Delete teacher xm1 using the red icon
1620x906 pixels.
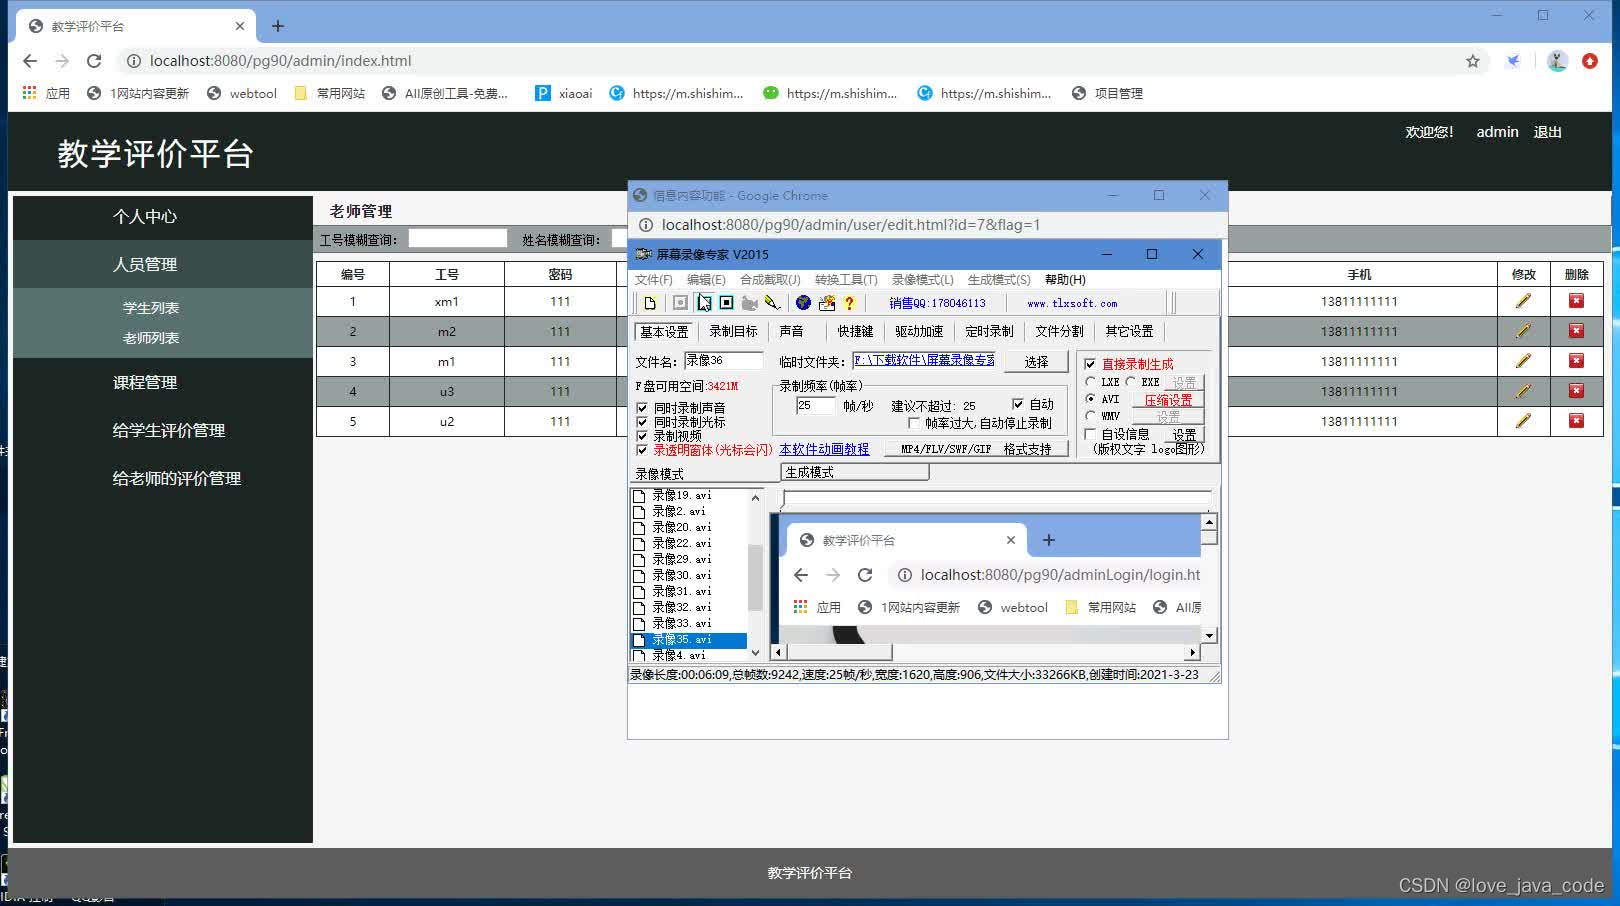pos(1576,301)
